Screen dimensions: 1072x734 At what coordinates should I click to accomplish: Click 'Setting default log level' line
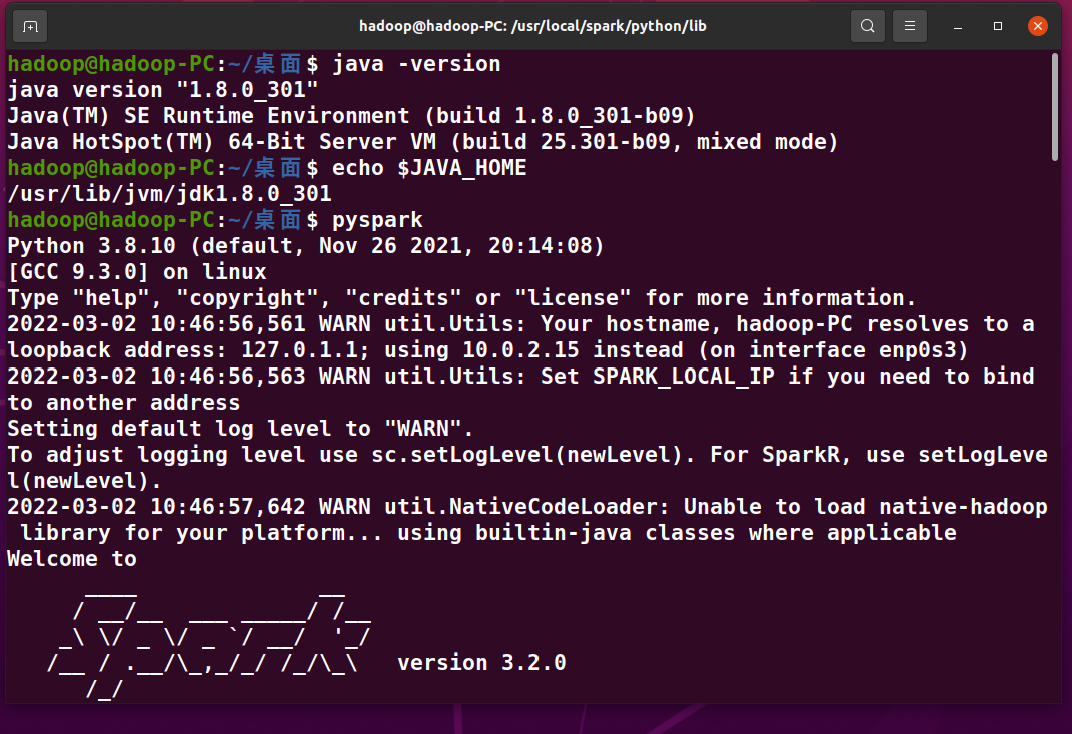240,429
